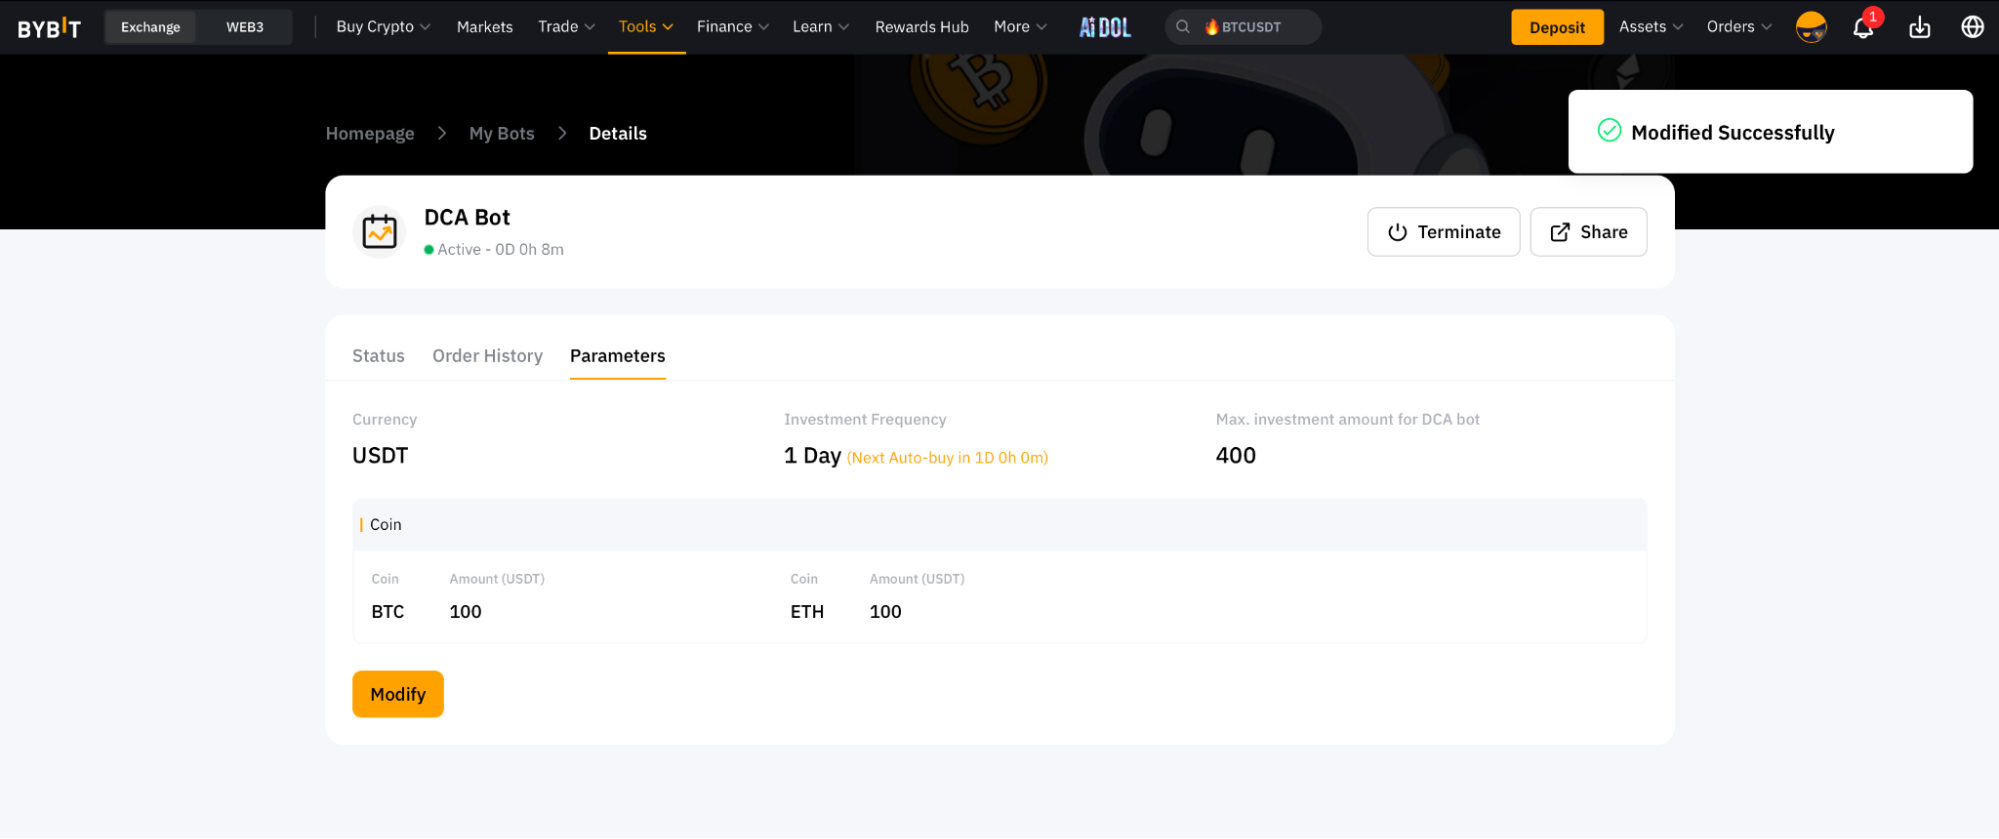Click the user profile avatar
The image size is (1999, 839).
1811,27
